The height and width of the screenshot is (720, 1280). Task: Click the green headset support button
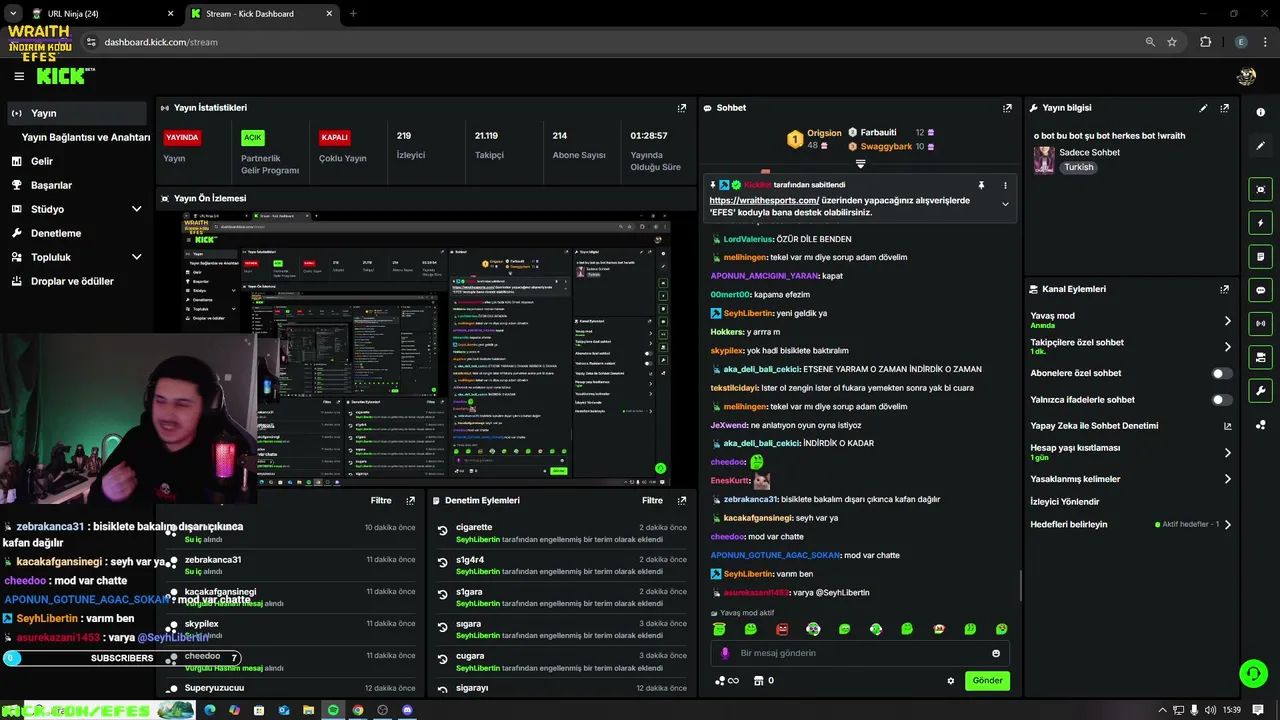click(1253, 673)
